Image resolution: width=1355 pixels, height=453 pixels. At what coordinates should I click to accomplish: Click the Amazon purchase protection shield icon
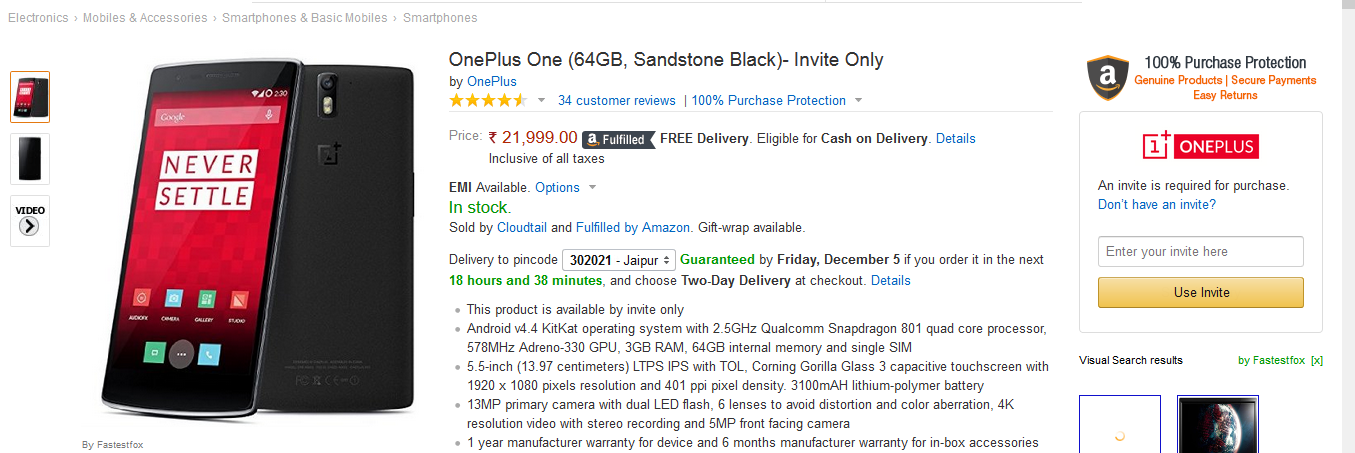pyautogui.click(x=1107, y=77)
